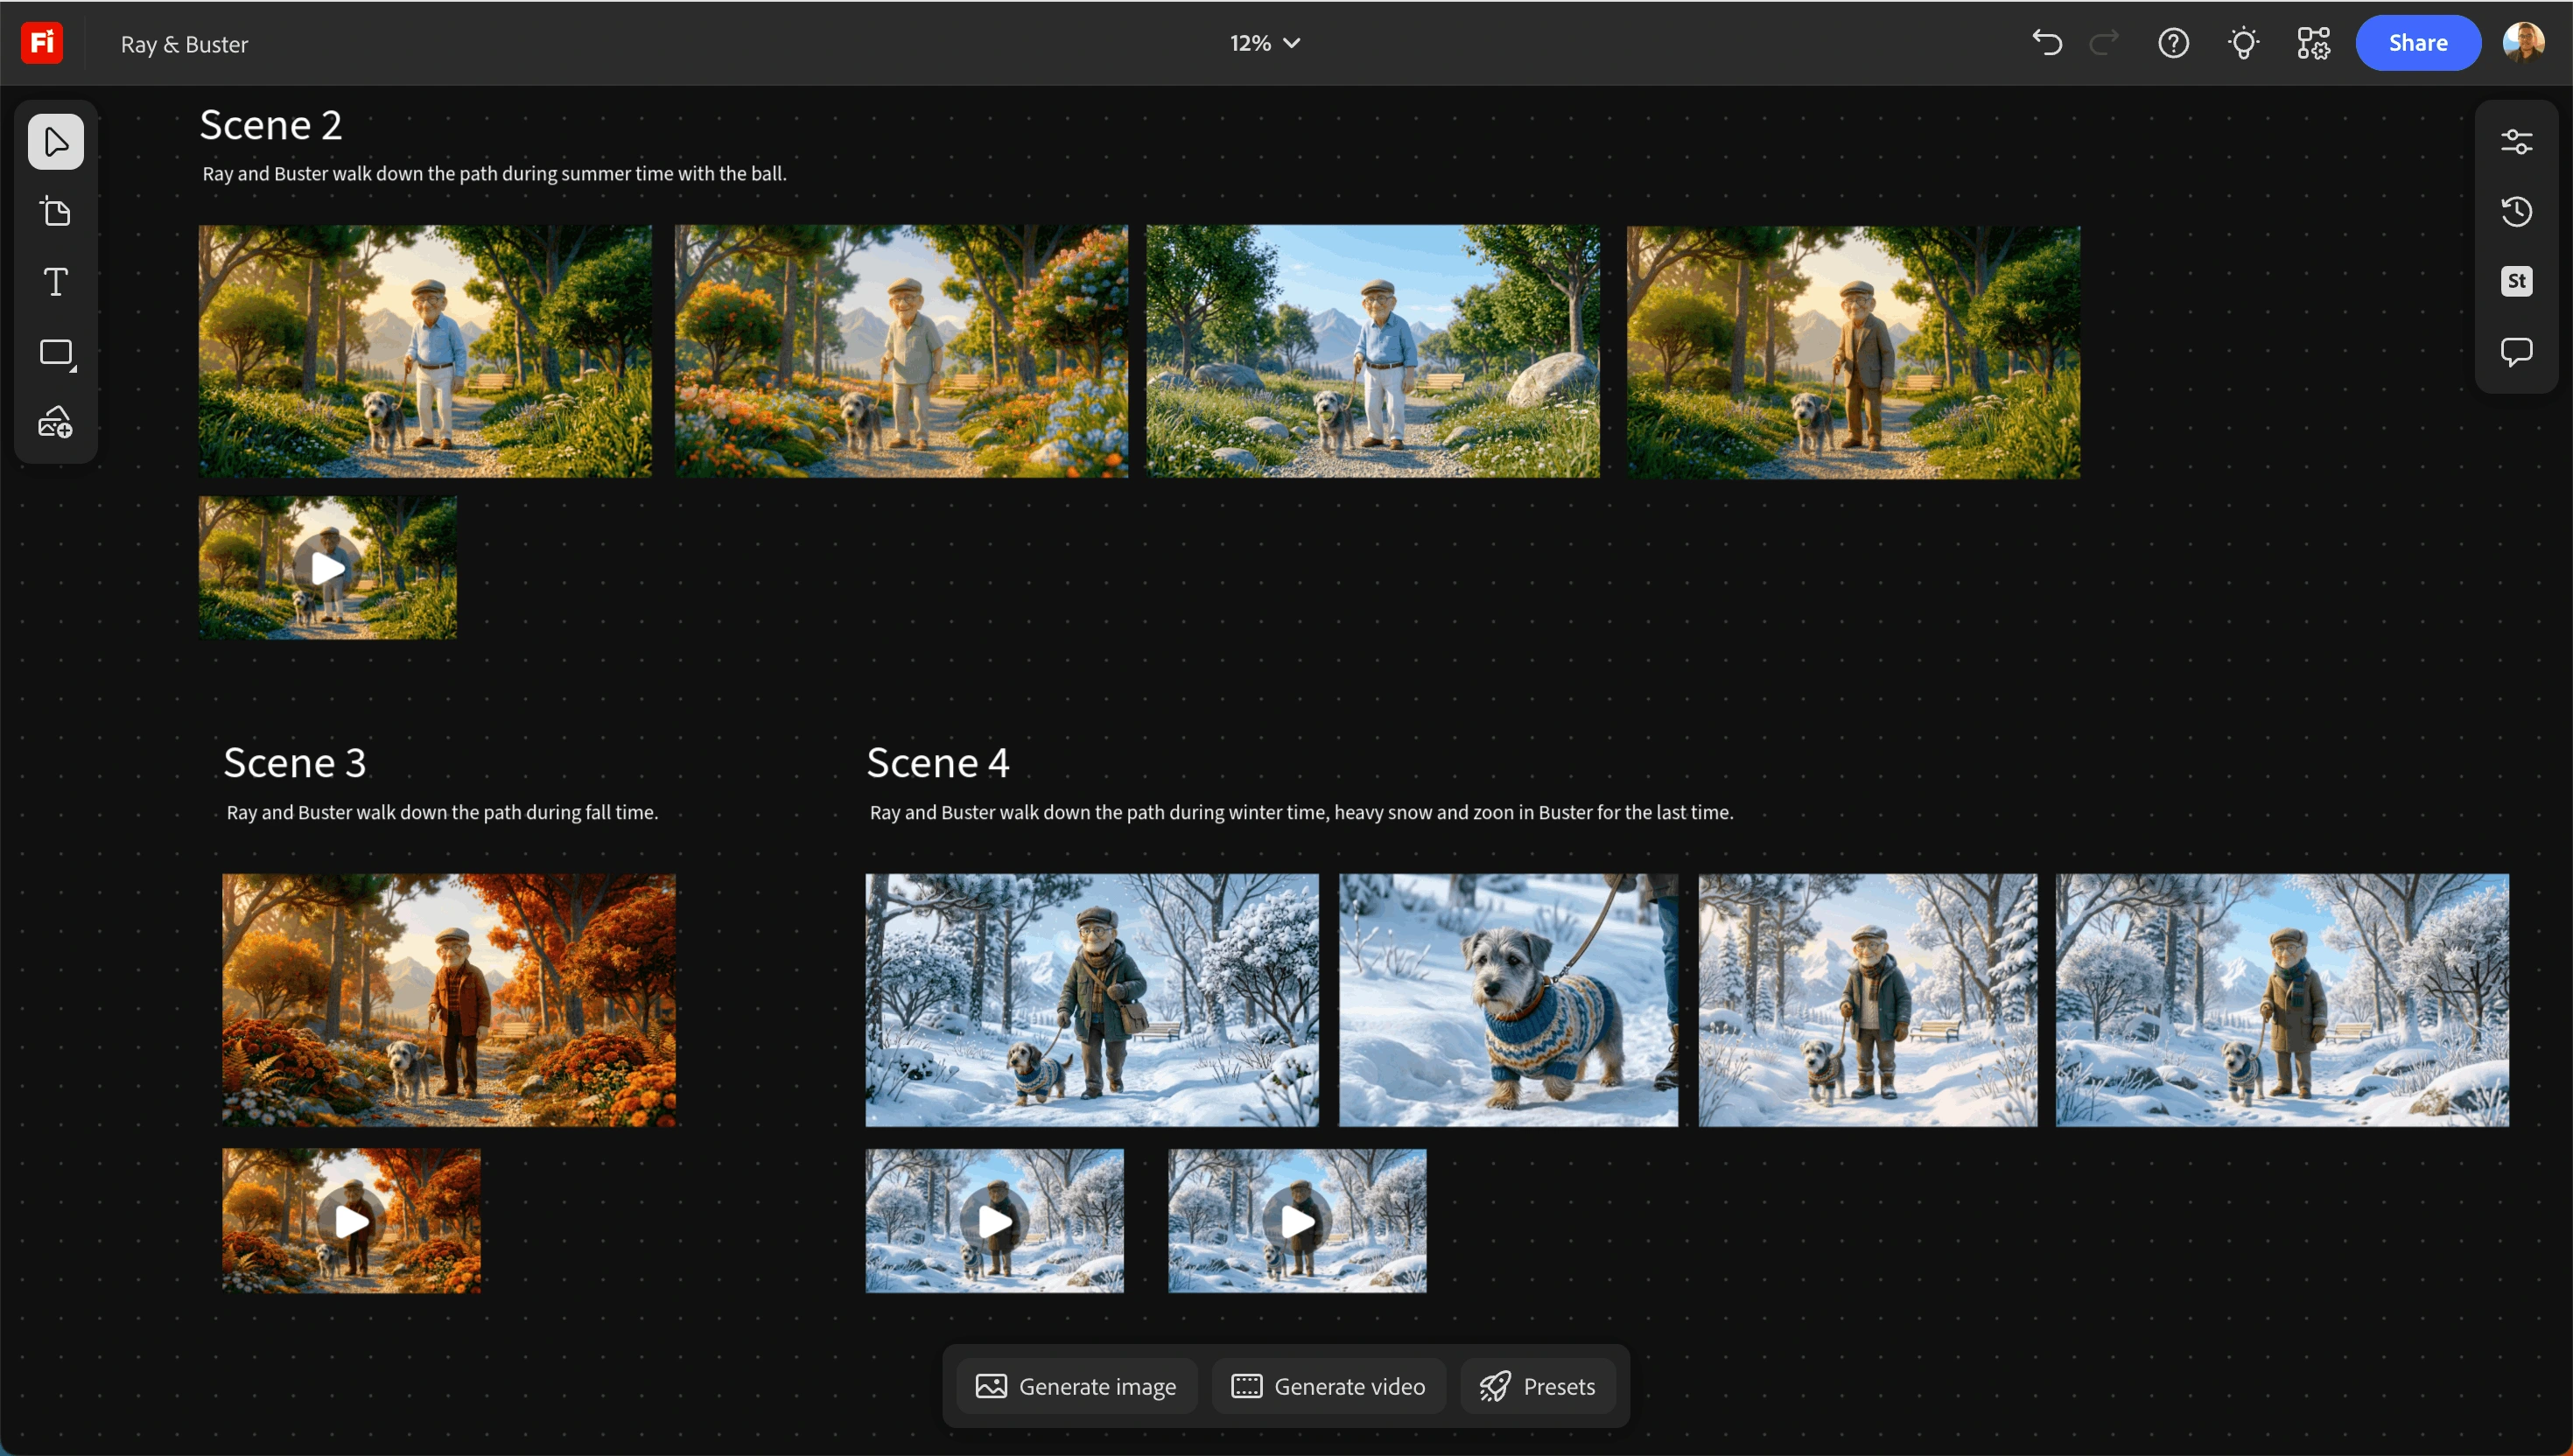Select the Buster close-up winter image
The image size is (2573, 1456).
tap(1508, 1000)
